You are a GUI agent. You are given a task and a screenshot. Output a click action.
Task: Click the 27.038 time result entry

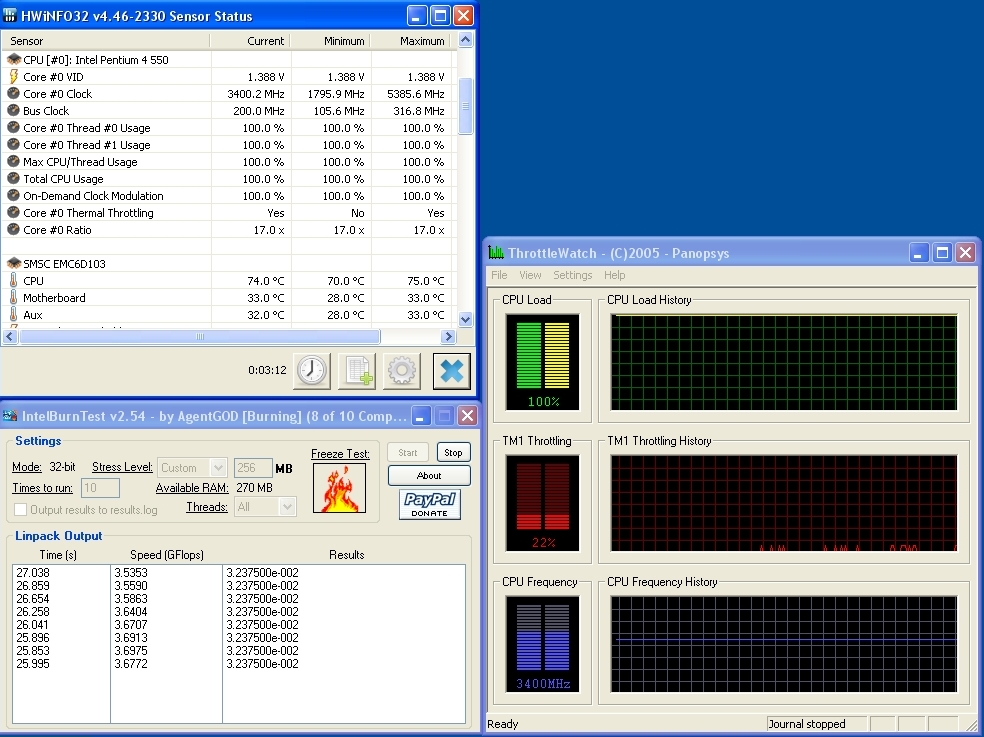click(33, 573)
